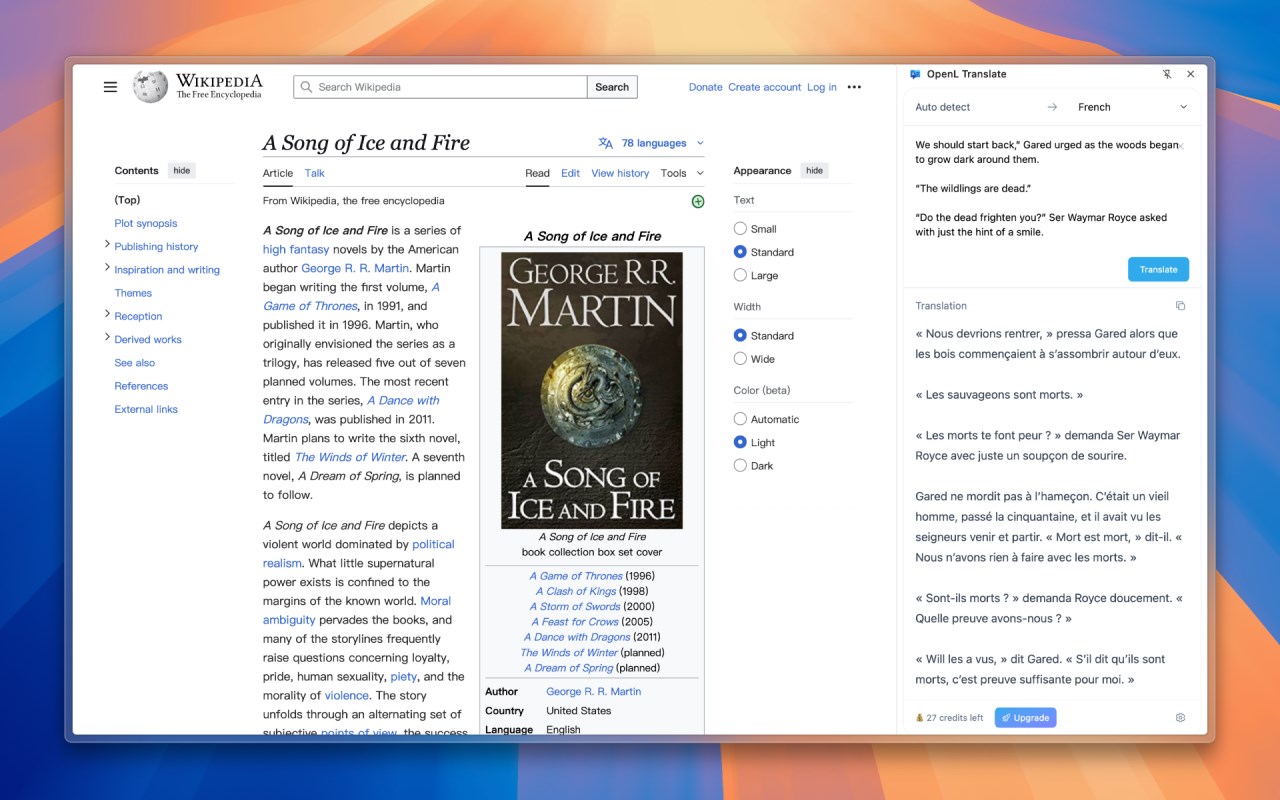Click the green plus good-article icon
The width and height of the screenshot is (1280, 800).
(x=698, y=201)
